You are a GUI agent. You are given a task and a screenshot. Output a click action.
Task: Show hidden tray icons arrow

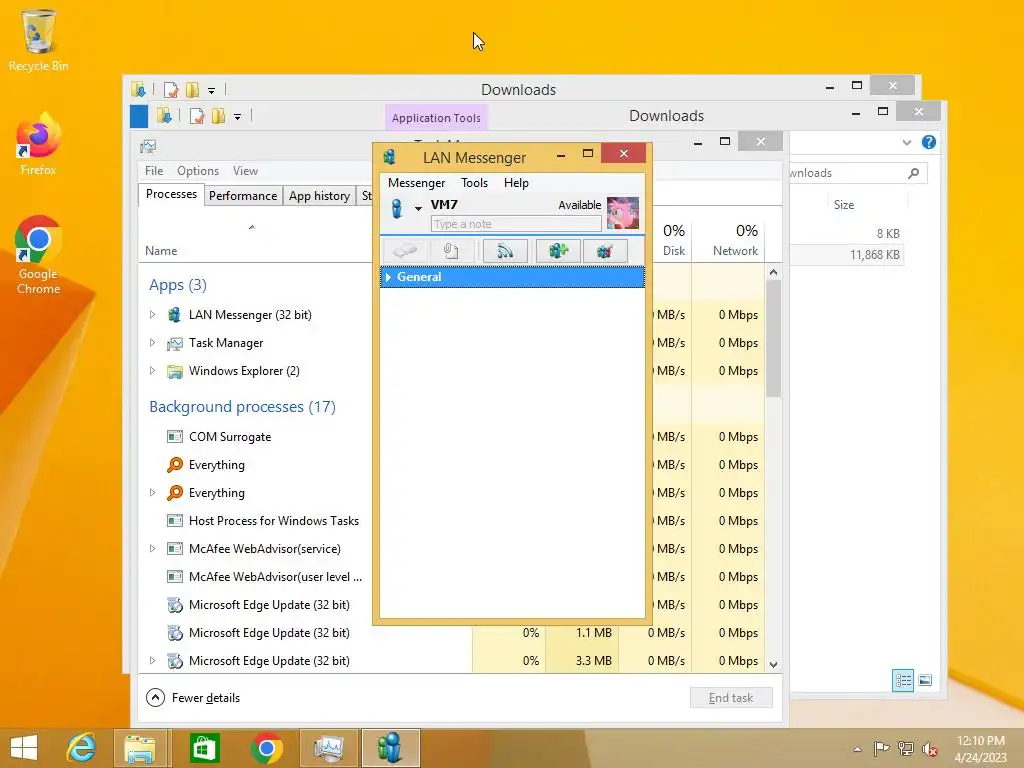pos(857,749)
